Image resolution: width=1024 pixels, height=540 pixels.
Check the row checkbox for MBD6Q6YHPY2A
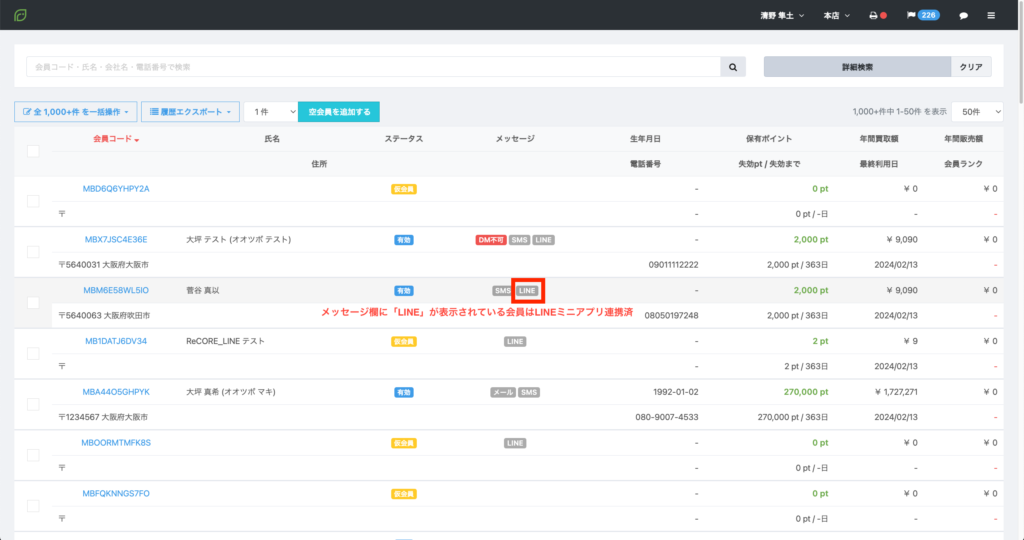click(33, 201)
